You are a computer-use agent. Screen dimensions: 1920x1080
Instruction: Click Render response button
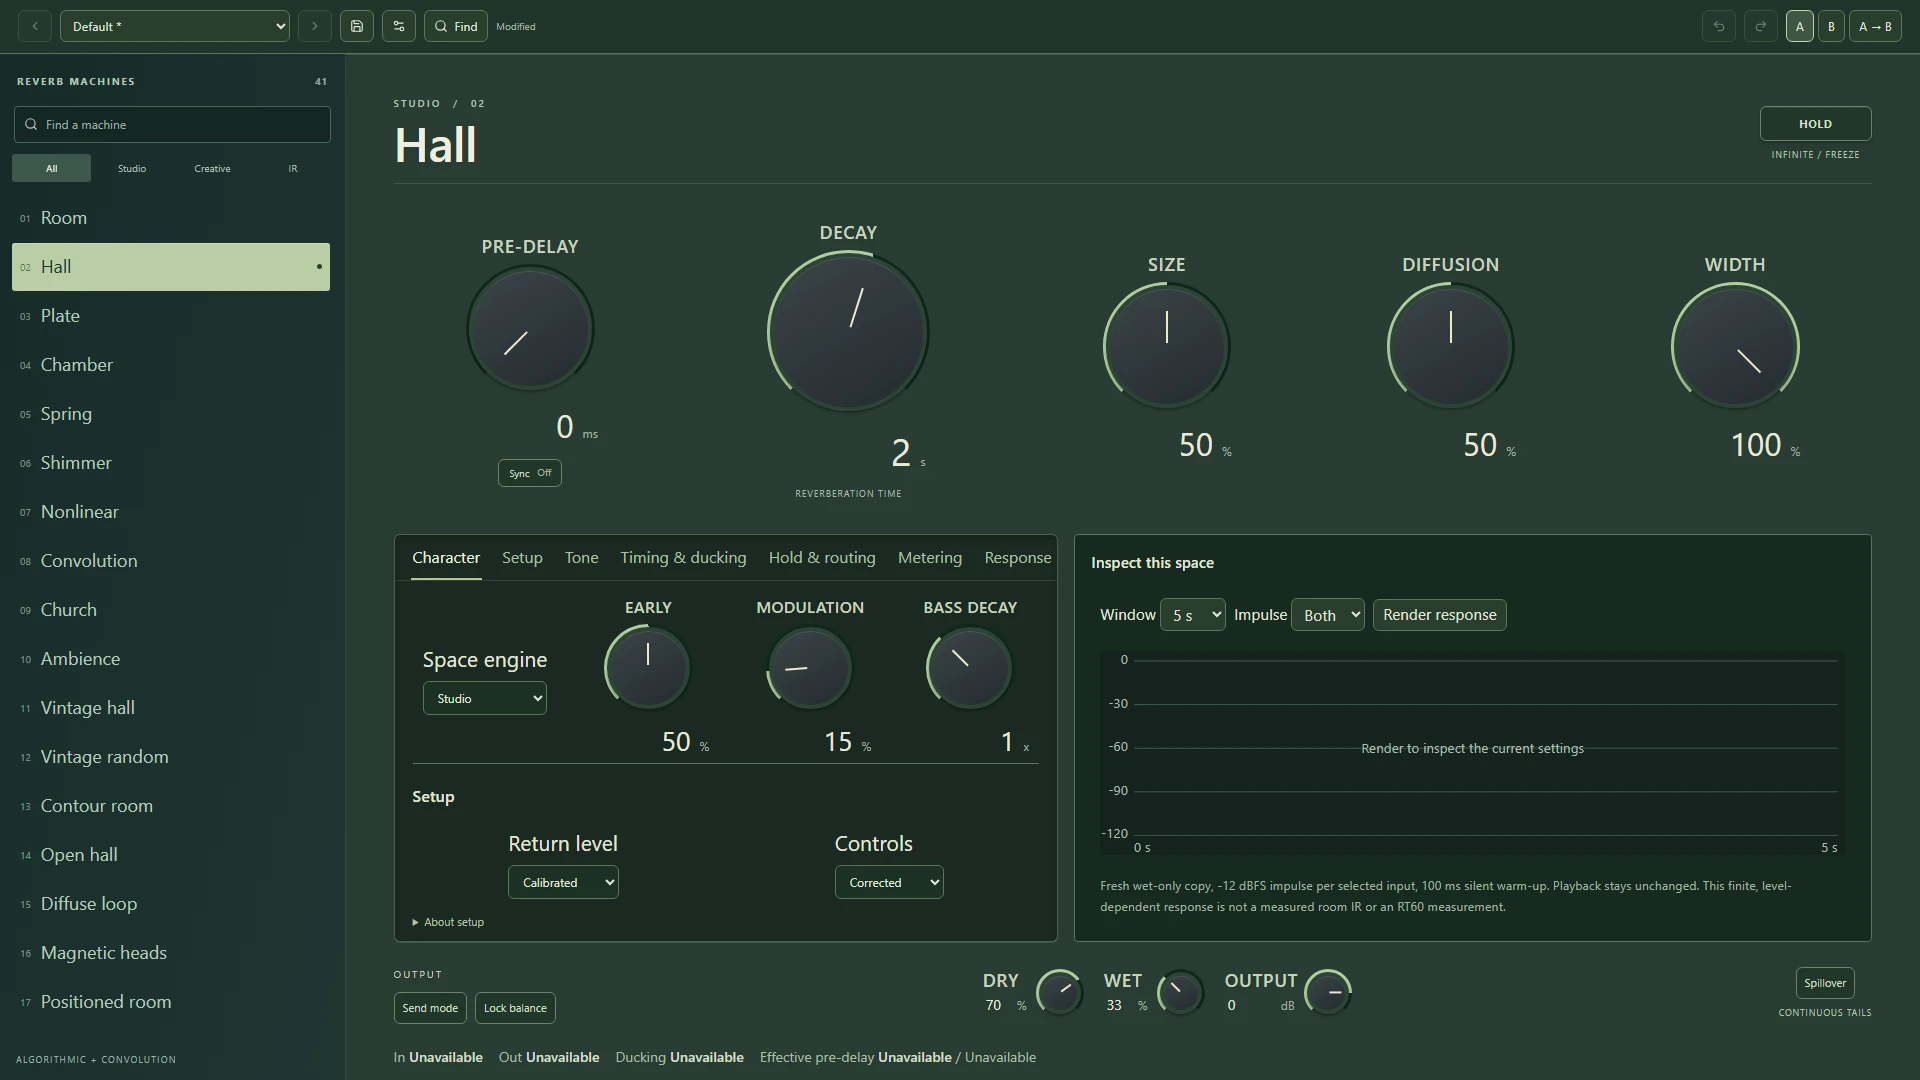point(1439,615)
